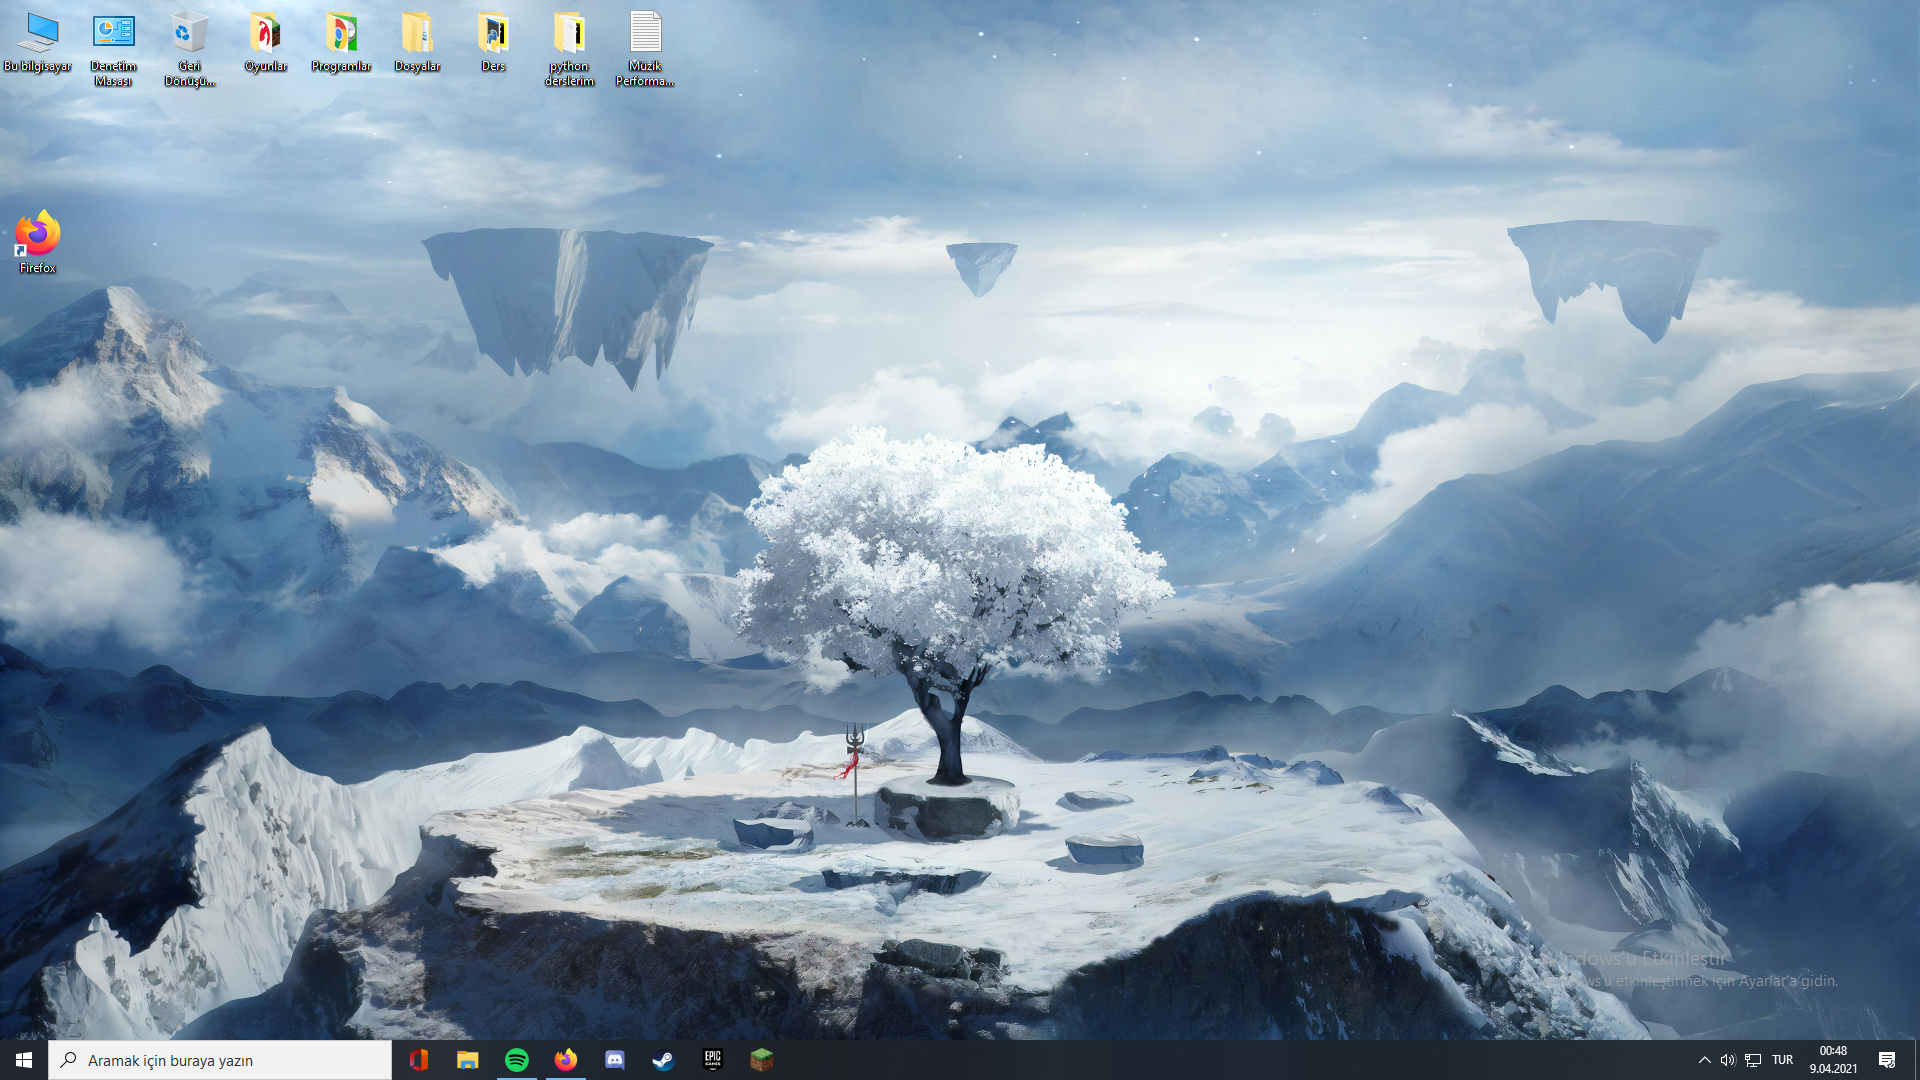Expand hidden system tray icons
Screen dimensions: 1920x1080
click(1704, 1060)
